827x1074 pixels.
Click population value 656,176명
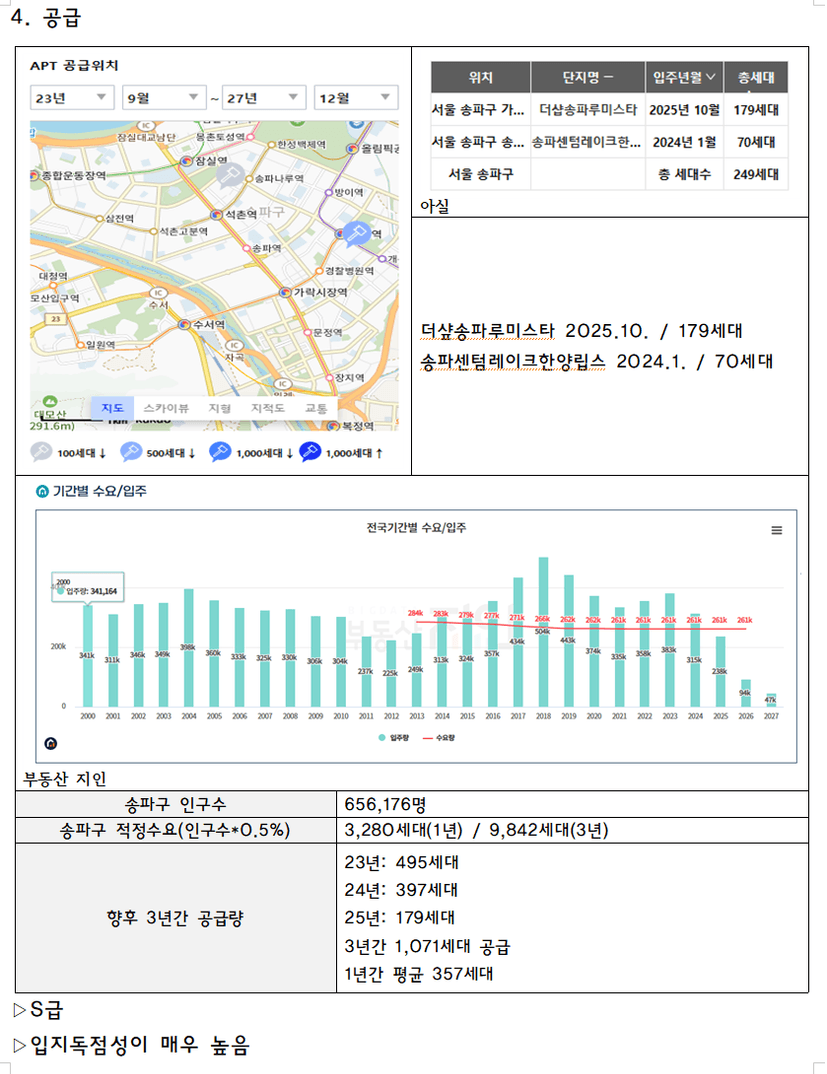tap(386, 804)
